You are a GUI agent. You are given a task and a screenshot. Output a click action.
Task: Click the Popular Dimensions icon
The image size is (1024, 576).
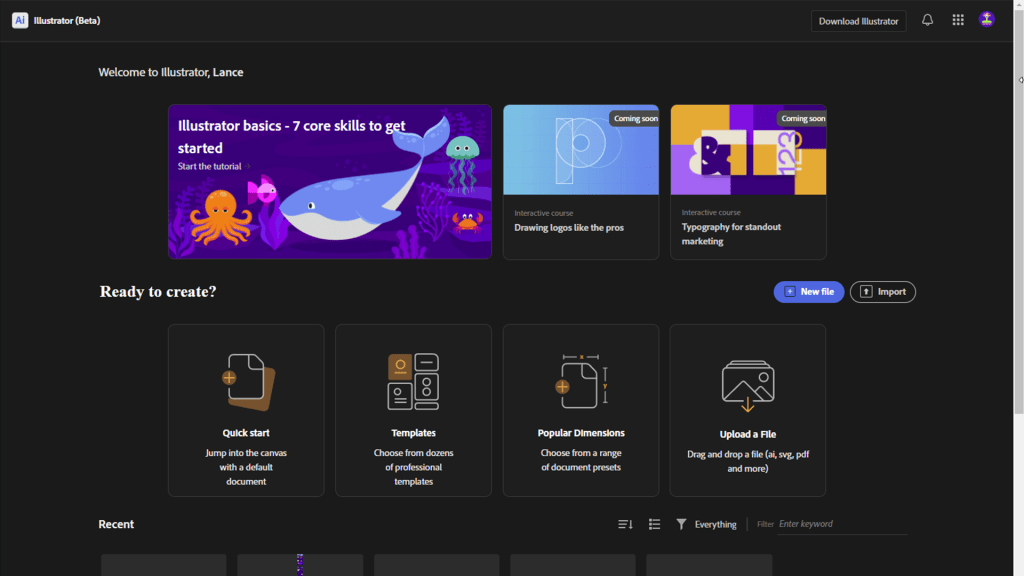[x=581, y=382]
